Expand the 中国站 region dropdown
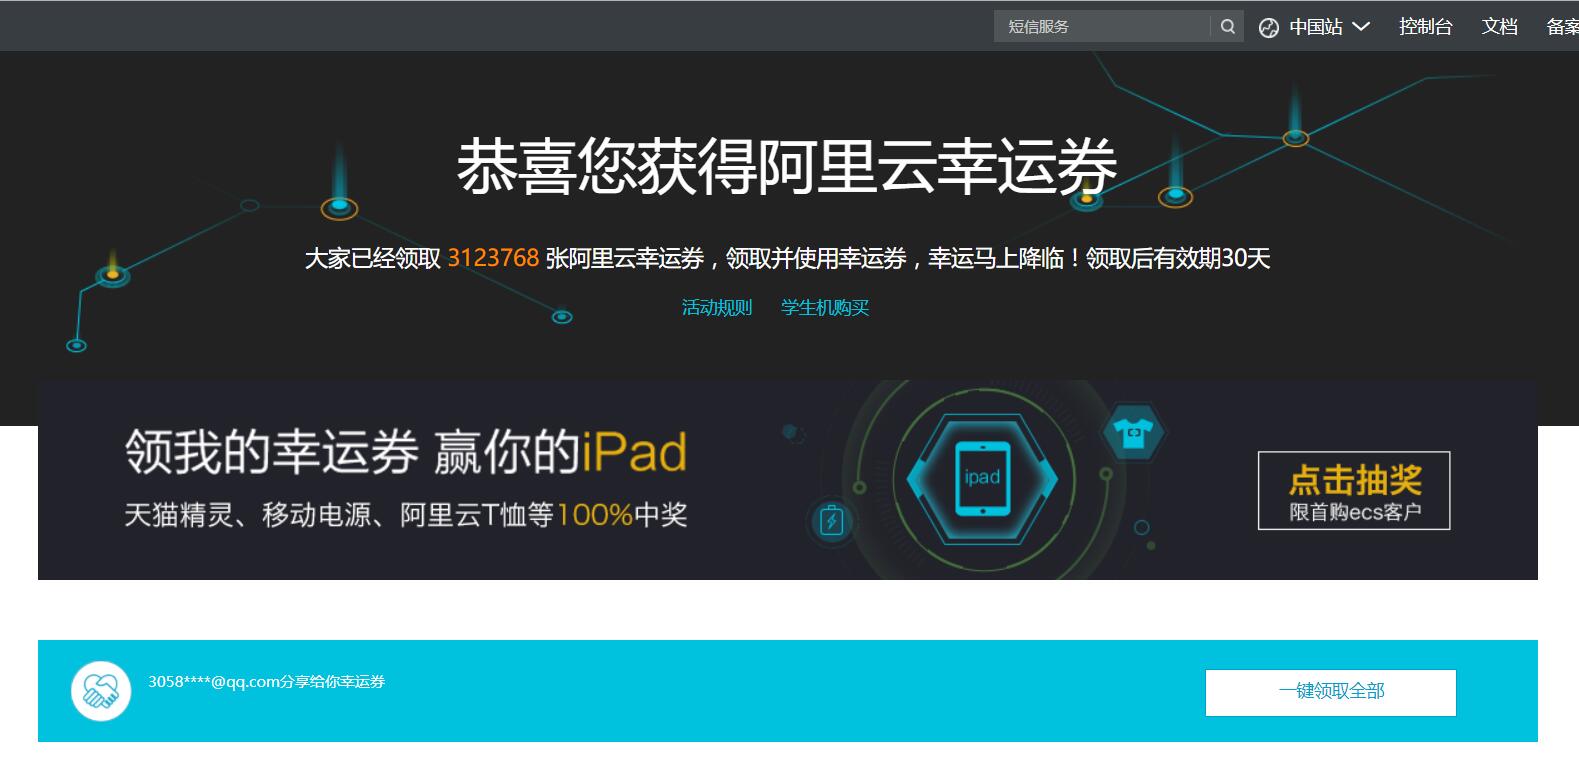Screen dimensions: 1579x775 pyautogui.click(x=1360, y=27)
